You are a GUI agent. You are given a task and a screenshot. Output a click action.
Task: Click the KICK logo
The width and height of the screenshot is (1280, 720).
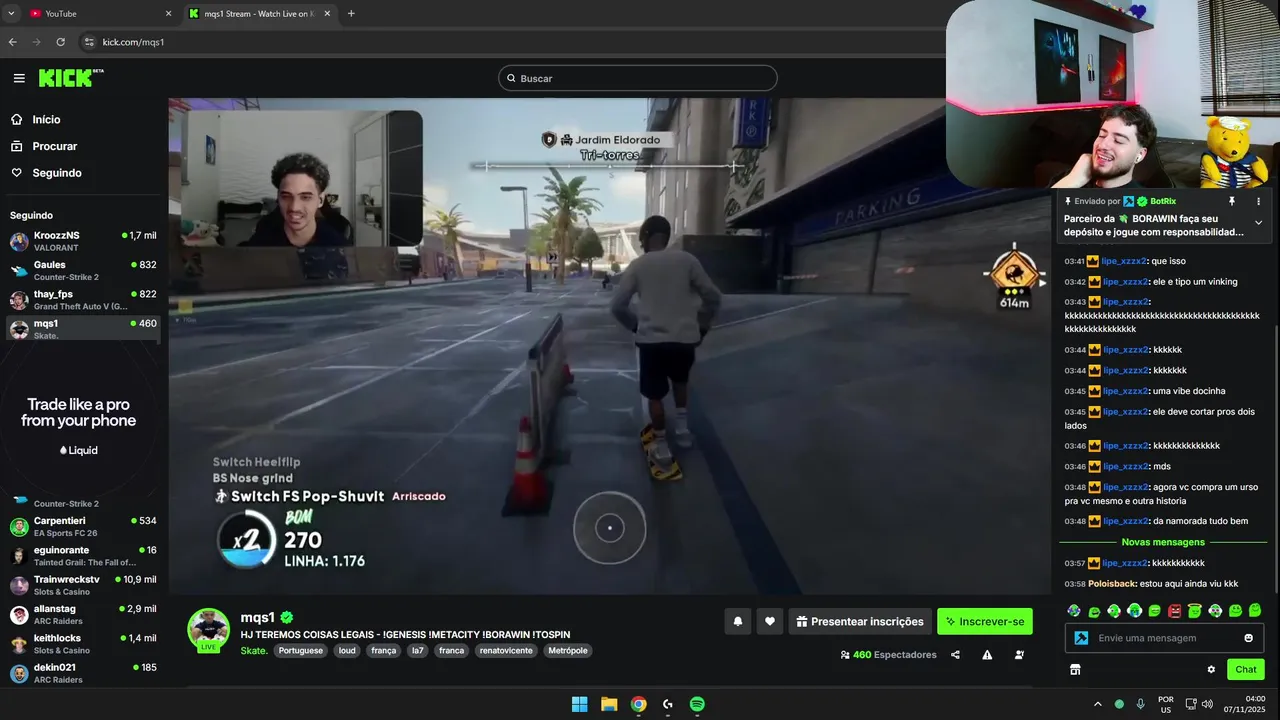(70, 78)
